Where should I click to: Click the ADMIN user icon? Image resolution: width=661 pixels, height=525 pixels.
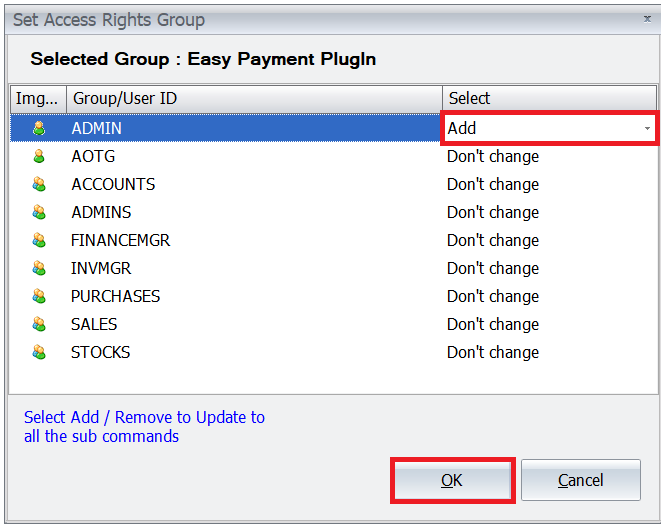(39, 128)
